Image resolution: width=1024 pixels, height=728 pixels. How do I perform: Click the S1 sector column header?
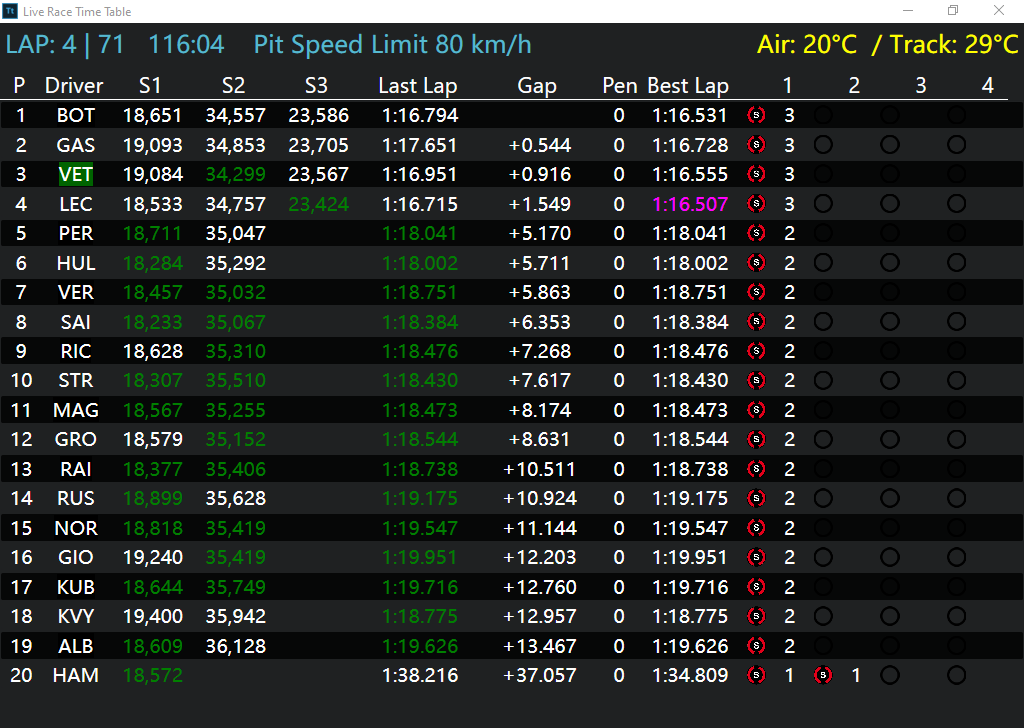(150, 86)
